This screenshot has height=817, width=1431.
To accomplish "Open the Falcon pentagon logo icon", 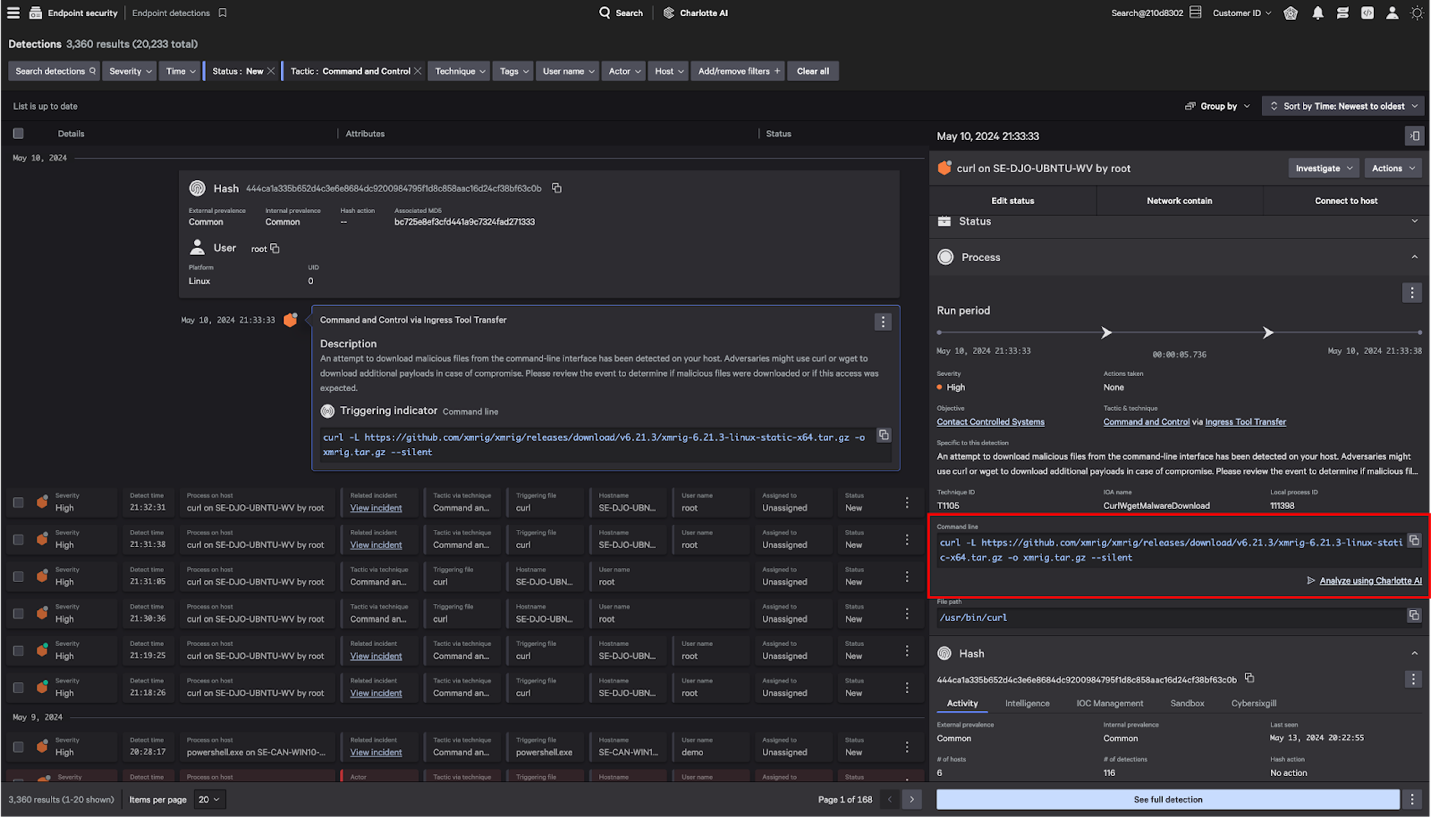I will pos(1291,13).
